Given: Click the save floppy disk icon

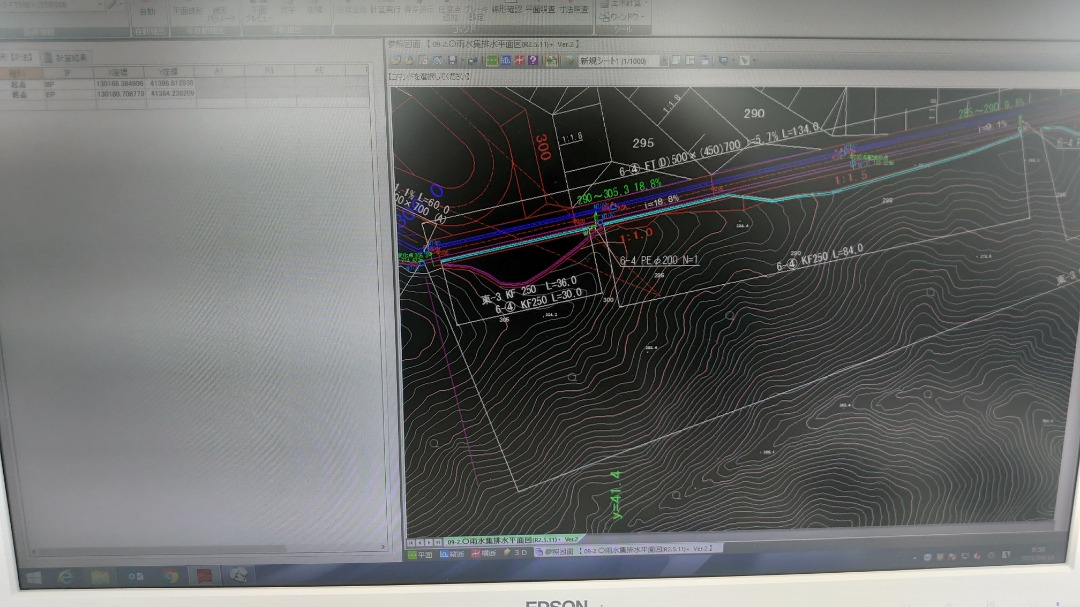Looking at the screenshot, I should click(x=452, y=61).
